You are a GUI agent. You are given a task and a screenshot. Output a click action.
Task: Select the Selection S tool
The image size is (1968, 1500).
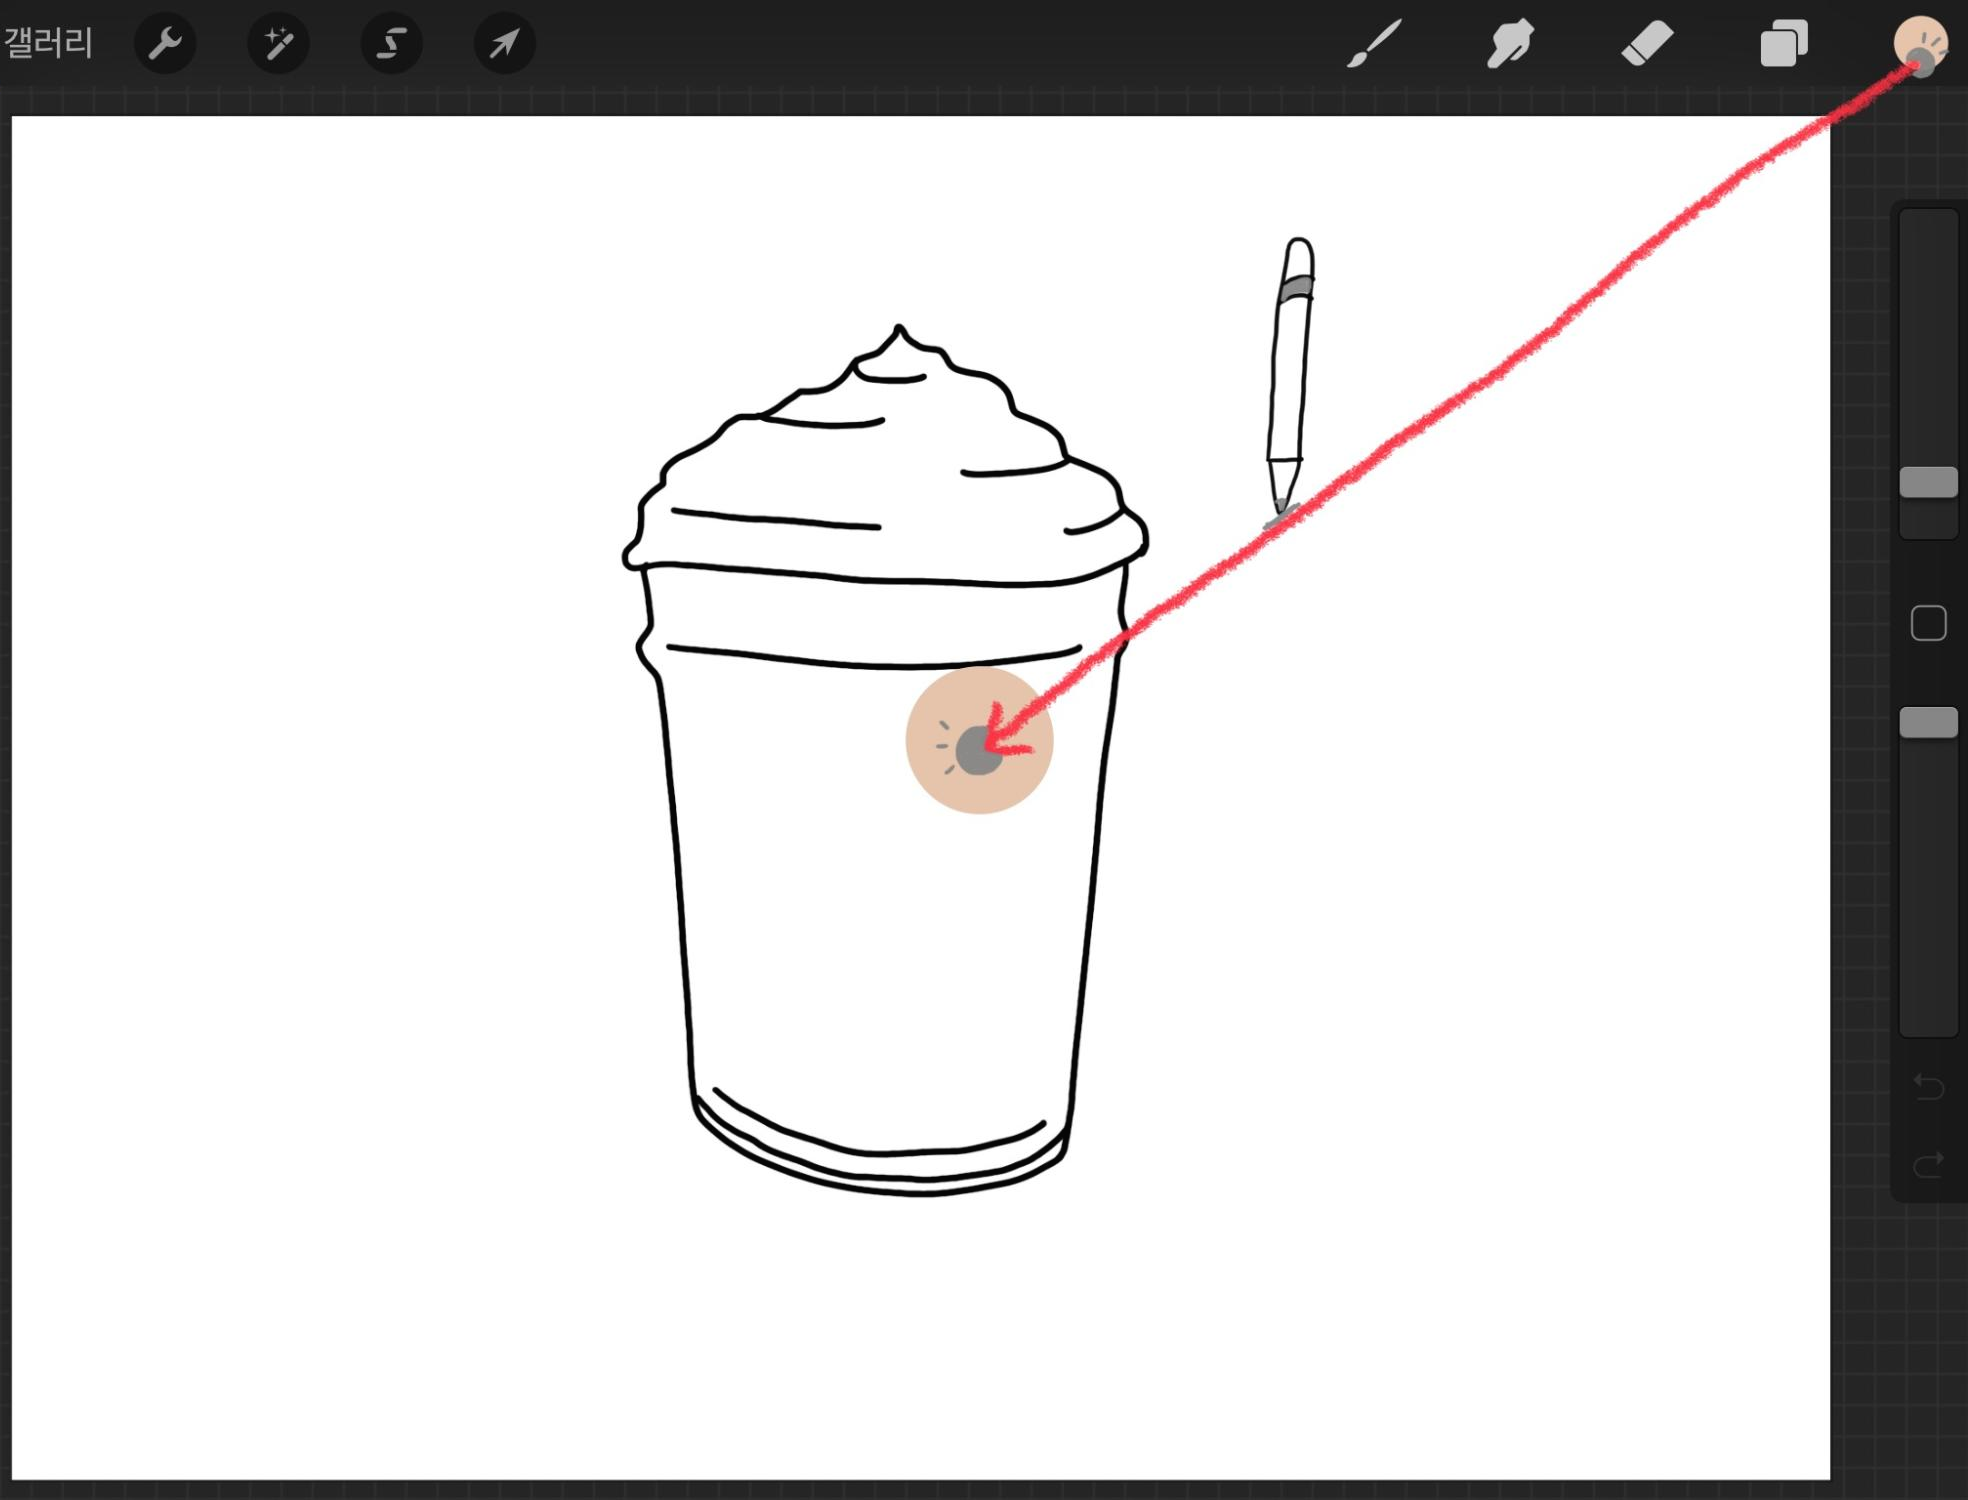click(x=391, y=44)
